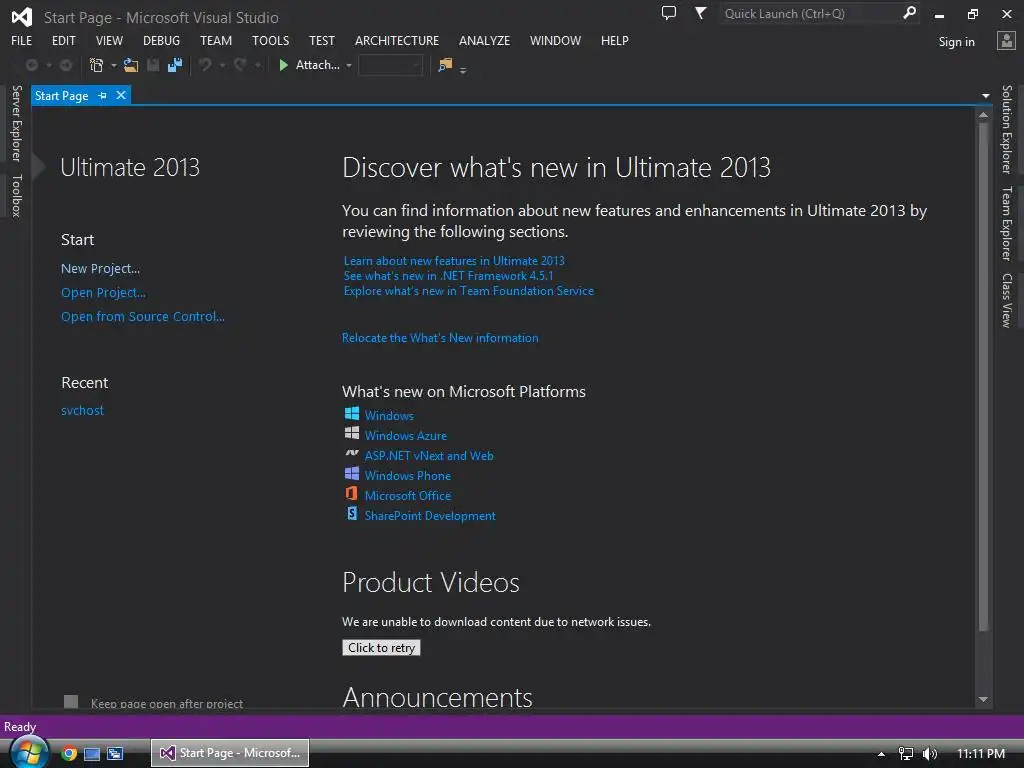Click the New Project... link
Viewport: 1024px width, 768px height.
tap(101, 268)
